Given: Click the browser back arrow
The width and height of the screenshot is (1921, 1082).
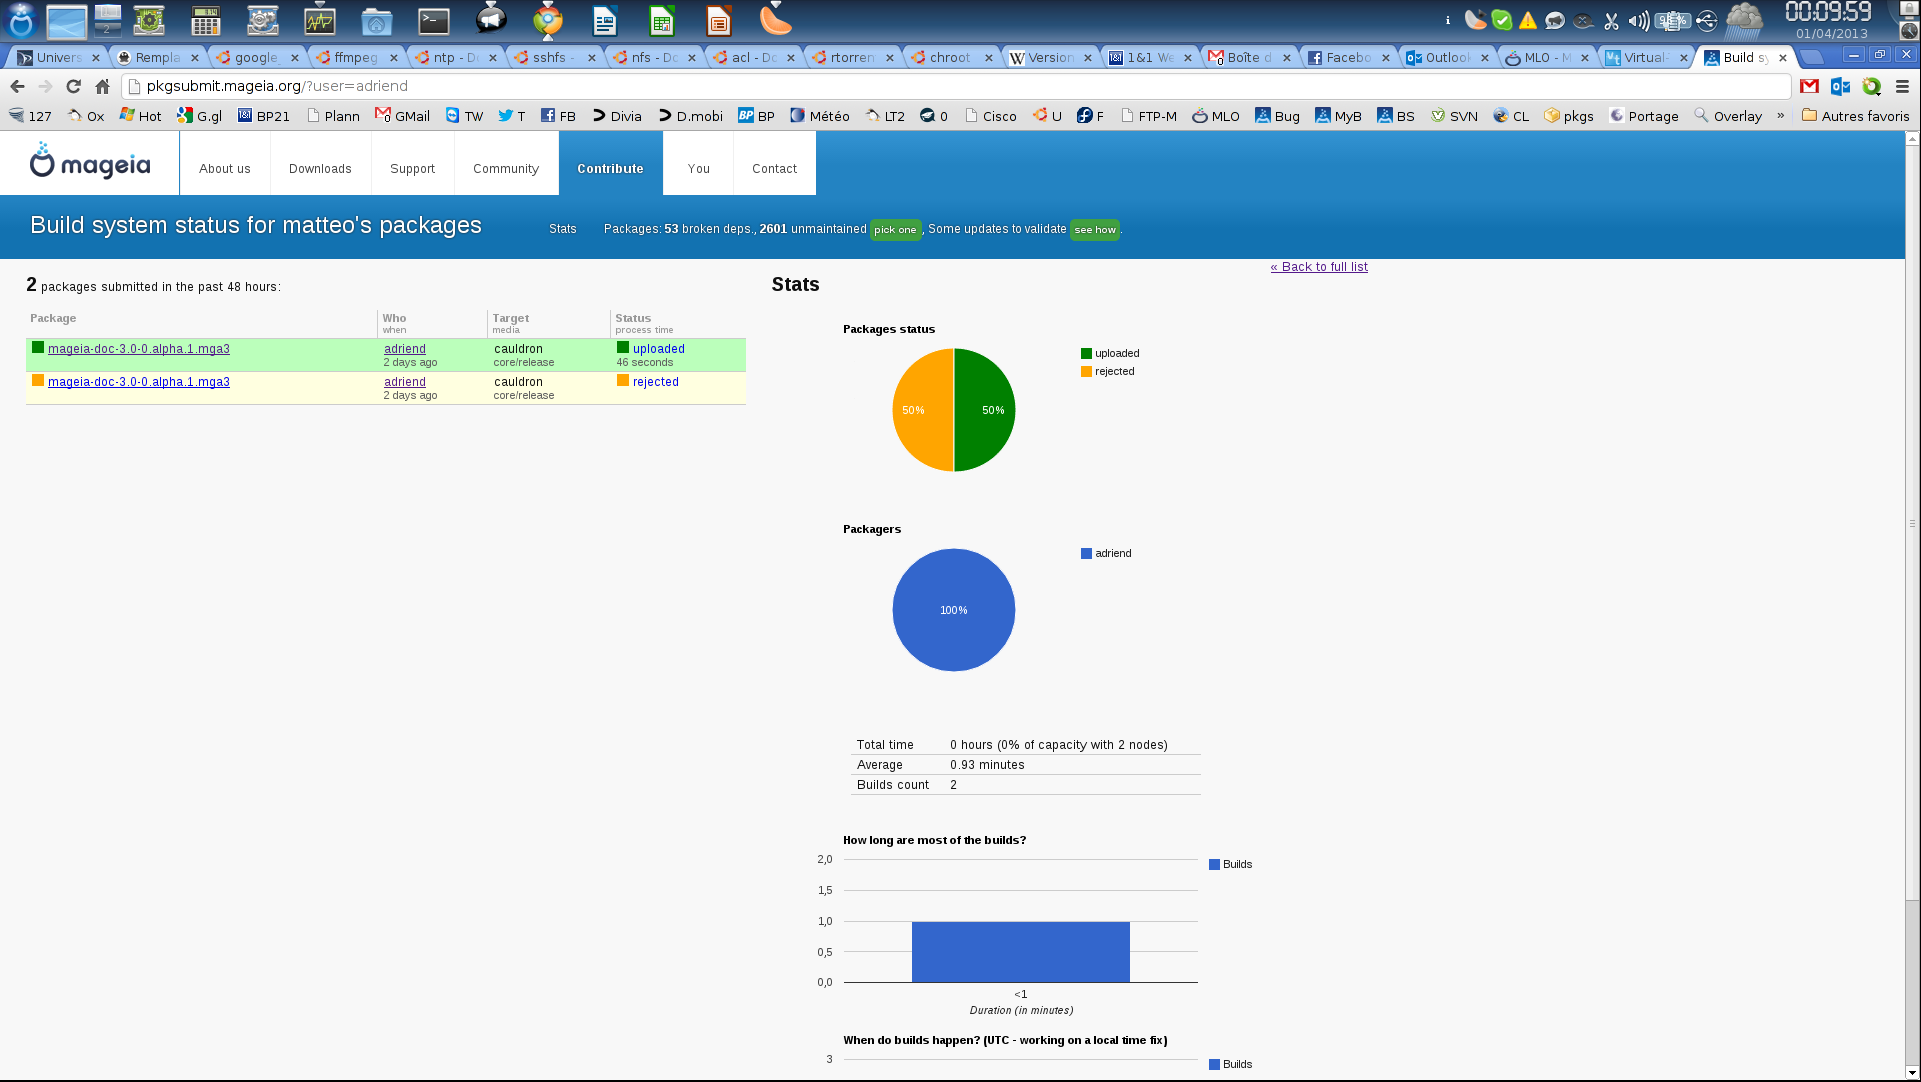Looking at the screenshot, I should click(x=17, y=86).
